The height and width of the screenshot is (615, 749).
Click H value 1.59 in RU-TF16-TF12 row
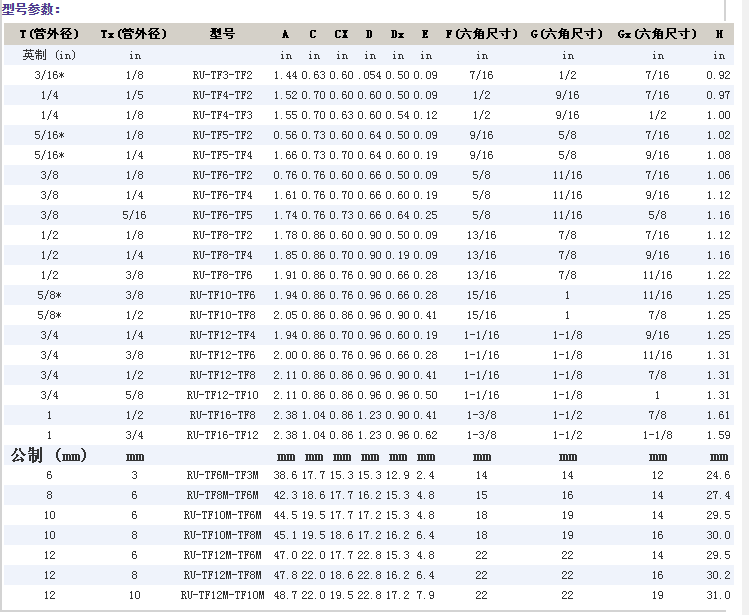tap(718, 436)
